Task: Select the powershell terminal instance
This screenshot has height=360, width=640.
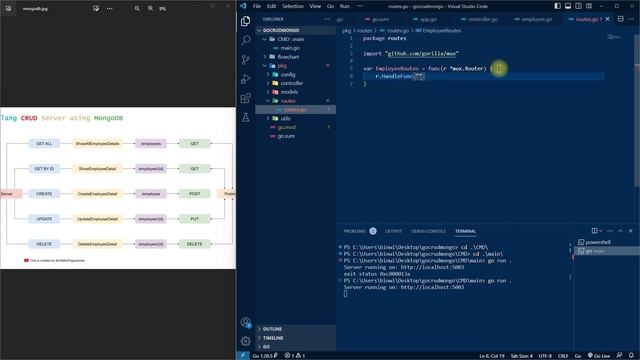Action: click(x=606, y=242)
